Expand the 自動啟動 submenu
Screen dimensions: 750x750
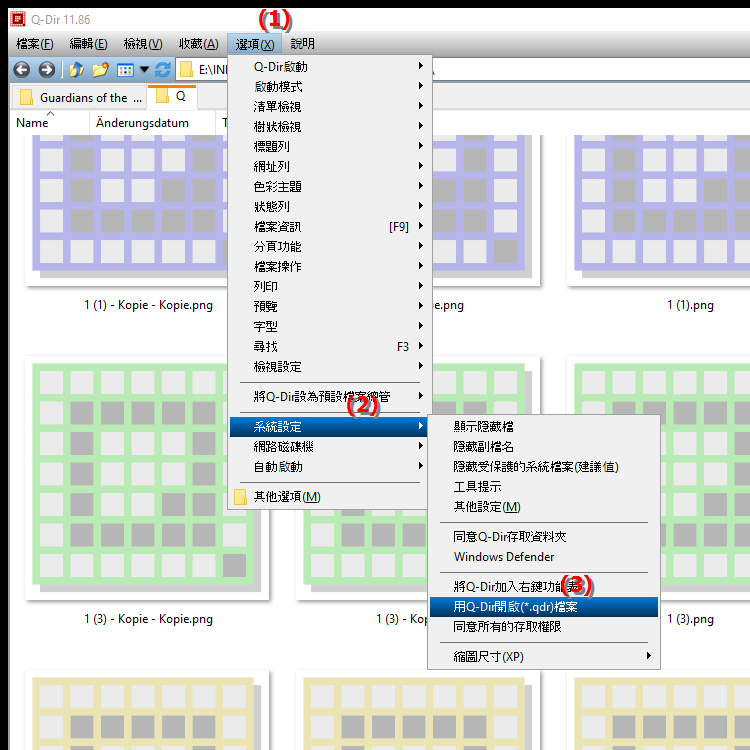pos(330,467)
